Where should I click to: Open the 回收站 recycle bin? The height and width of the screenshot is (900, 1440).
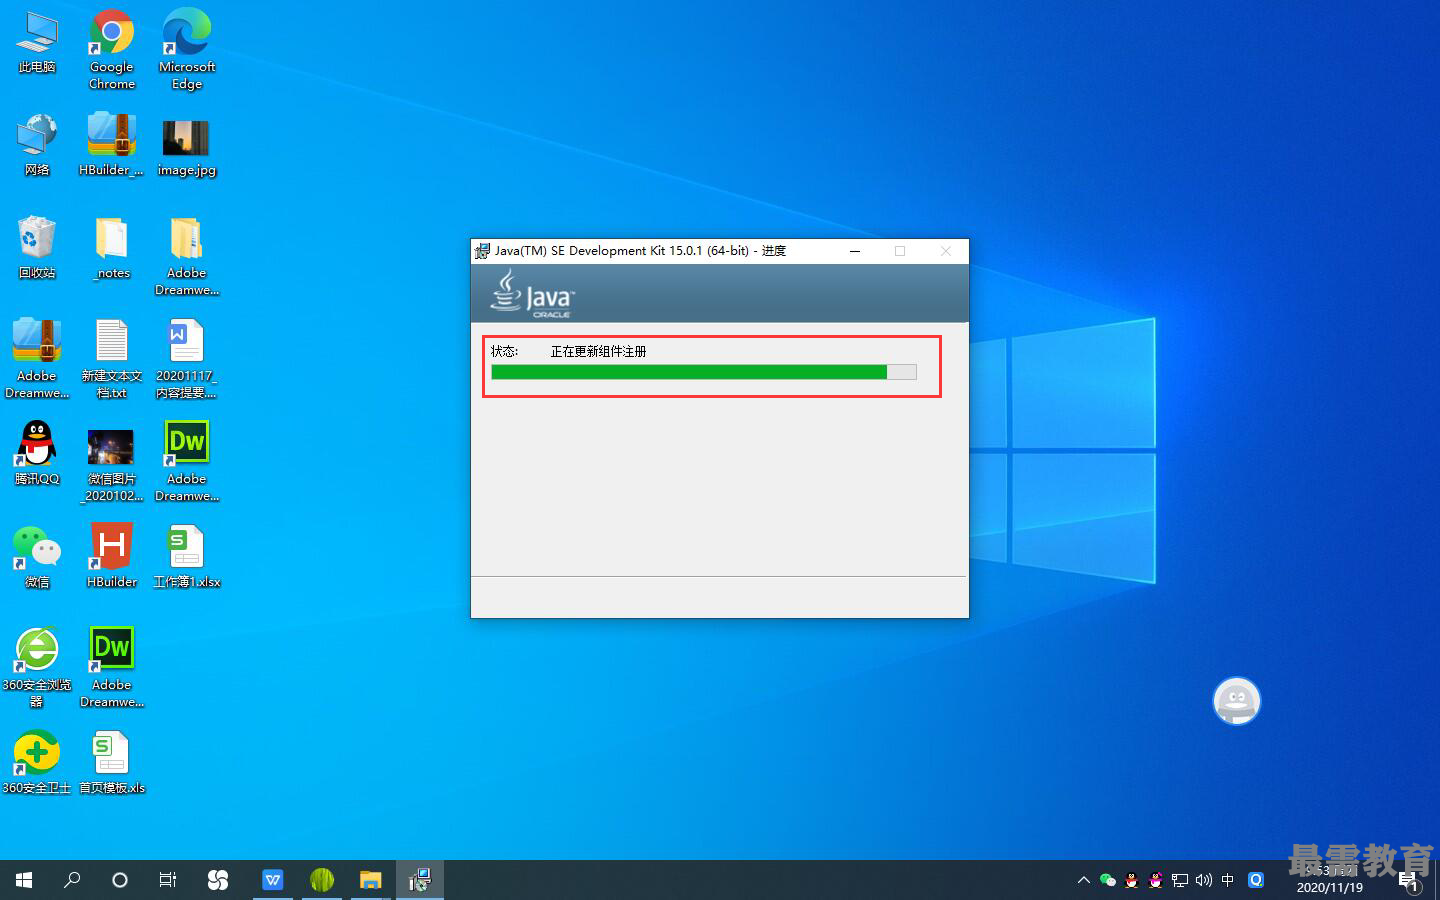37,248
